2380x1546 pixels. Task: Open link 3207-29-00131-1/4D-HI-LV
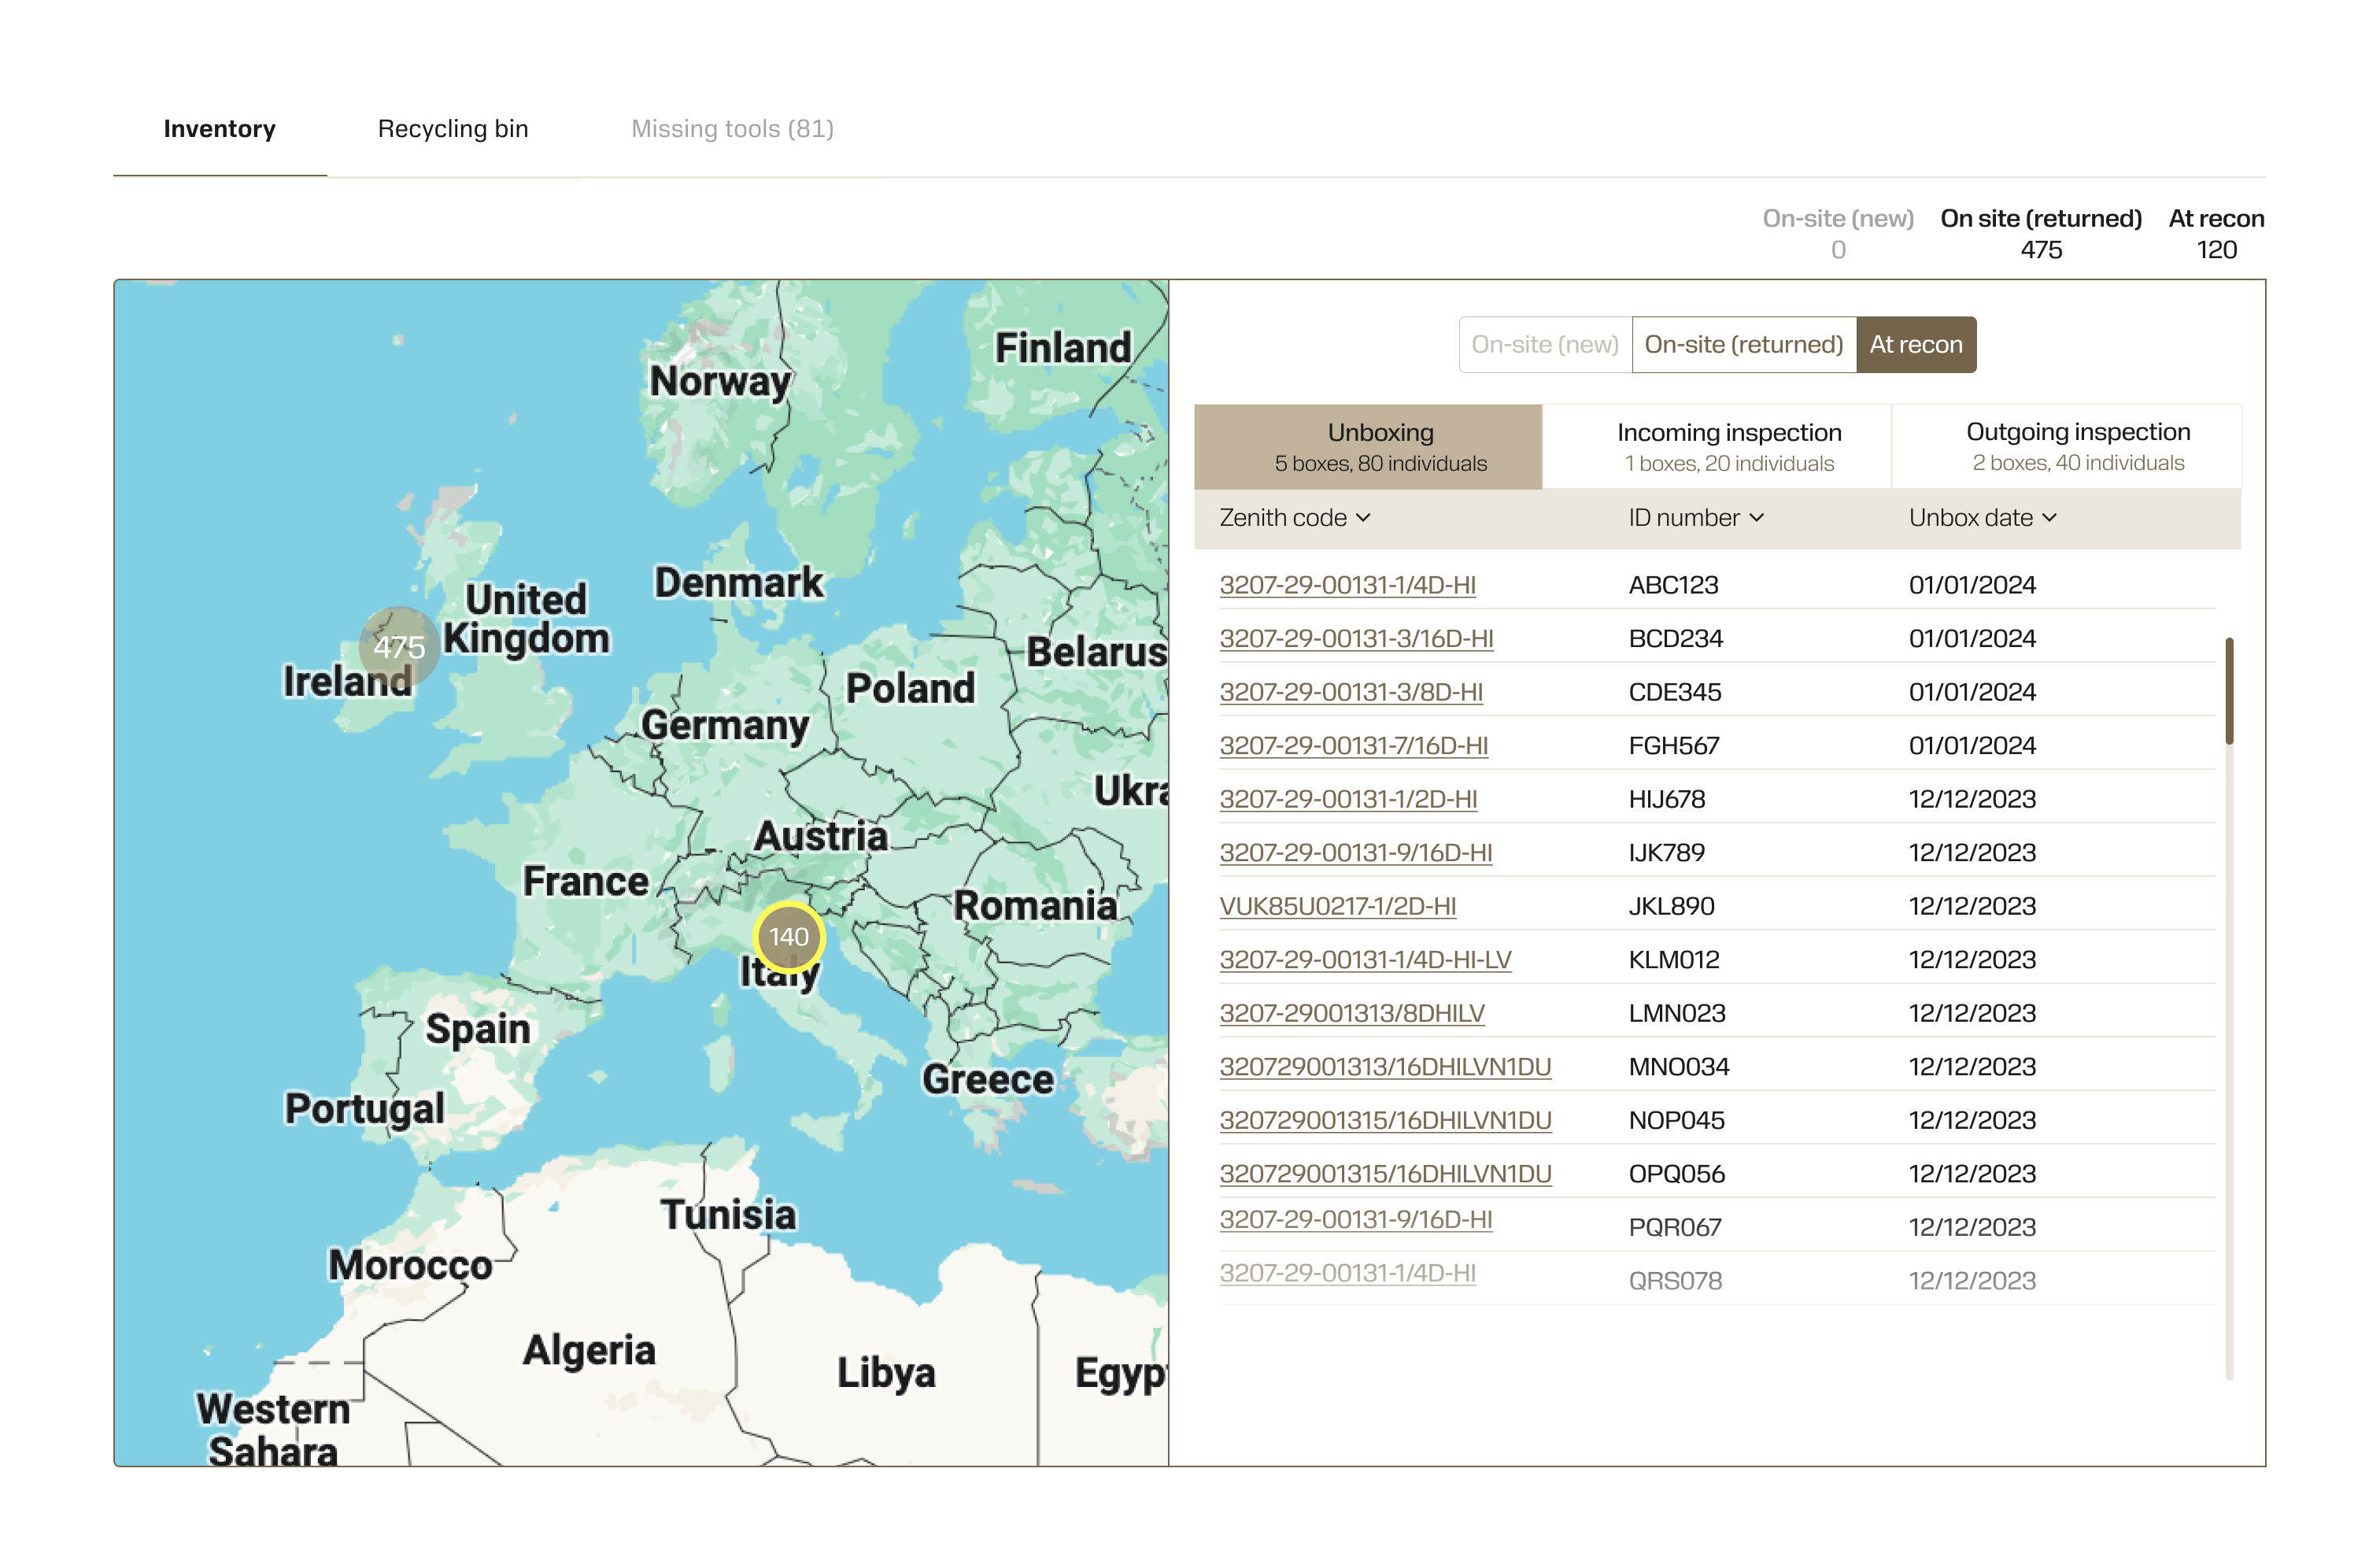pos(1365,960)
